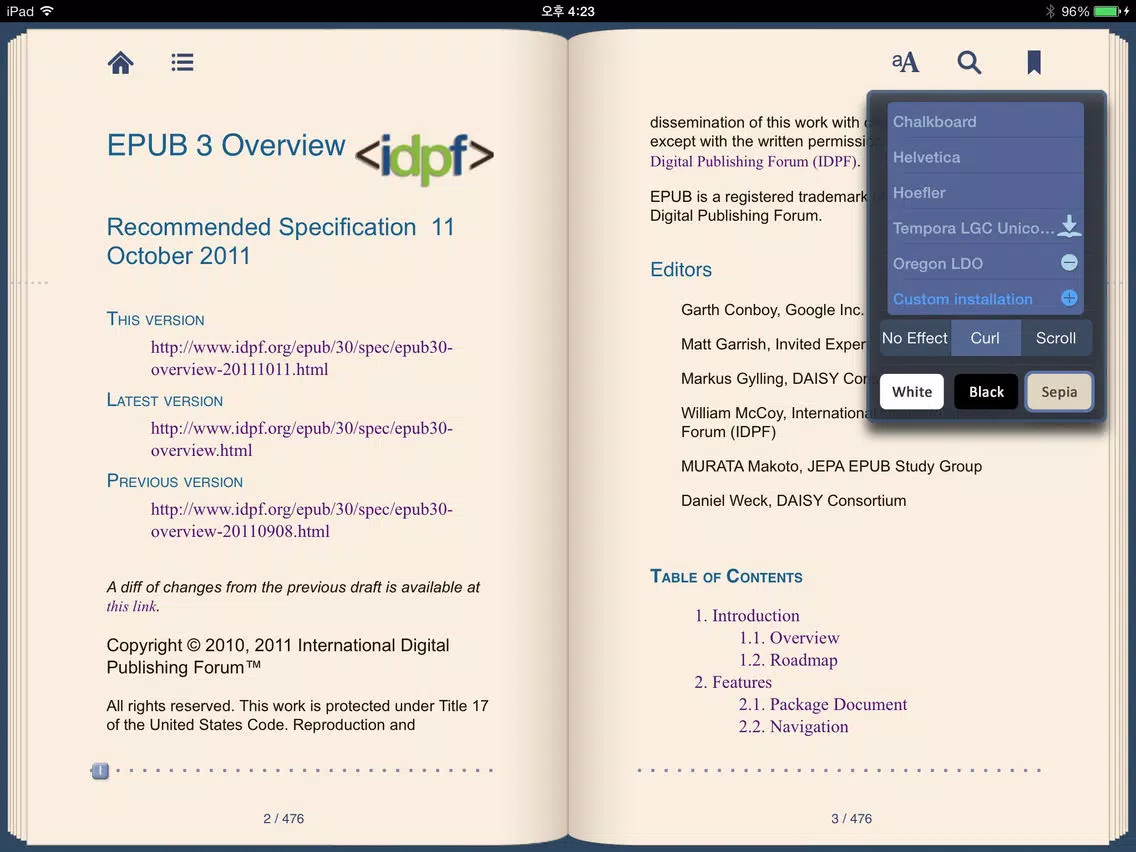Apply the White page theme
This screenshot has width=1136, height=852.
(x=911, y=392)
